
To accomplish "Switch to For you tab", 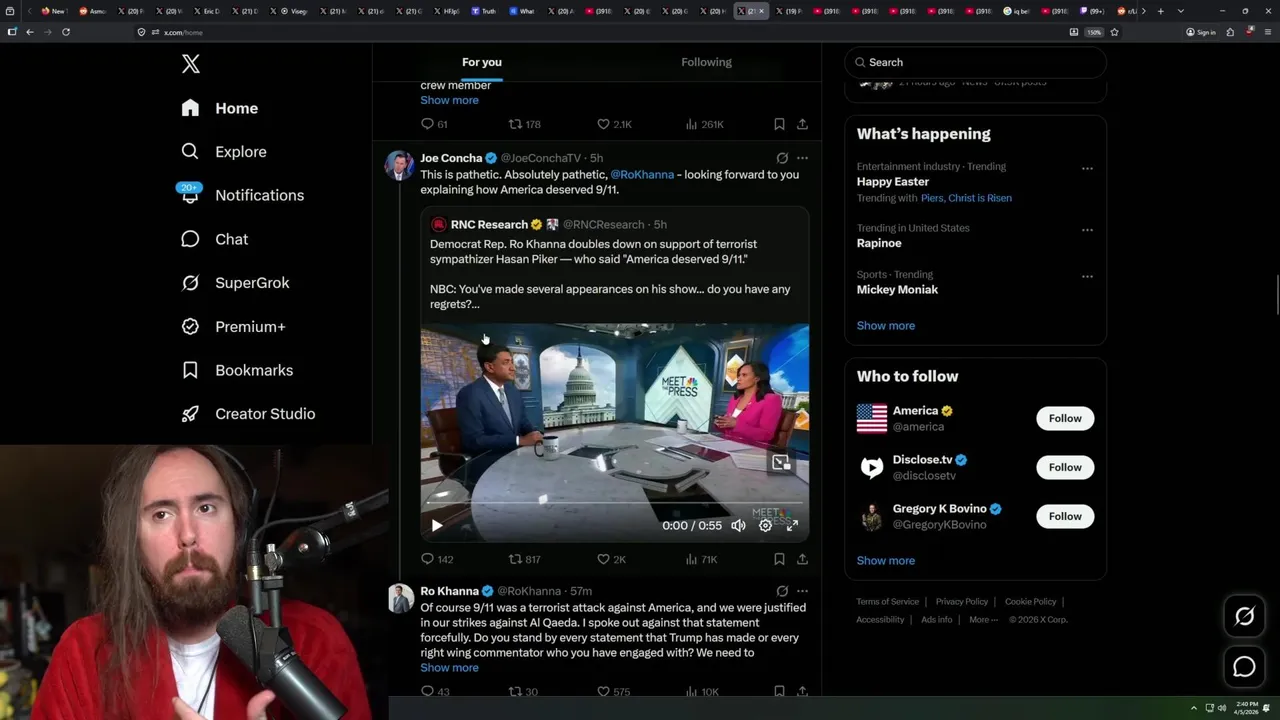I will (x=482, y=62).
